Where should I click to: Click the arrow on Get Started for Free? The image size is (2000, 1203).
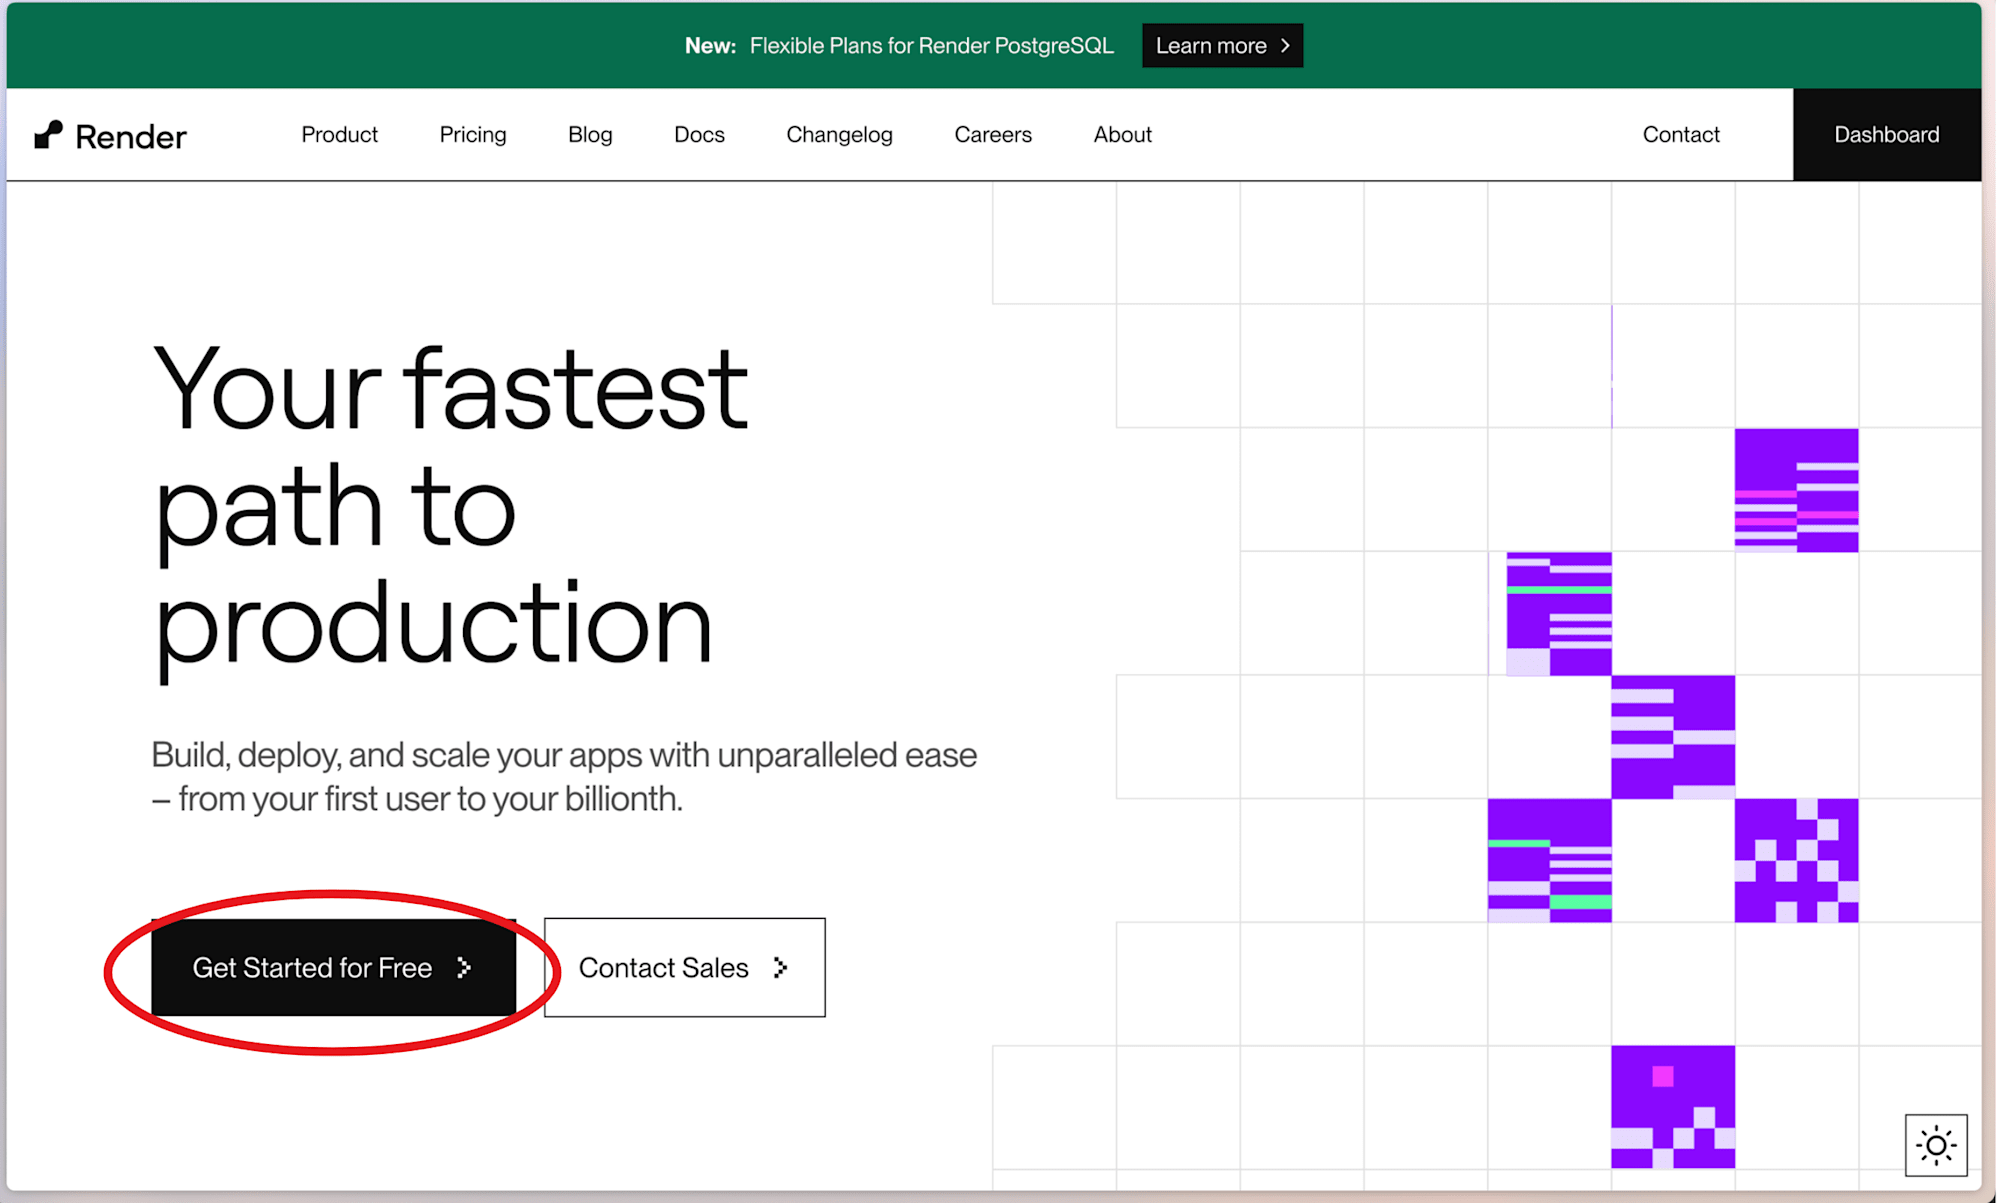click(465, 970)
